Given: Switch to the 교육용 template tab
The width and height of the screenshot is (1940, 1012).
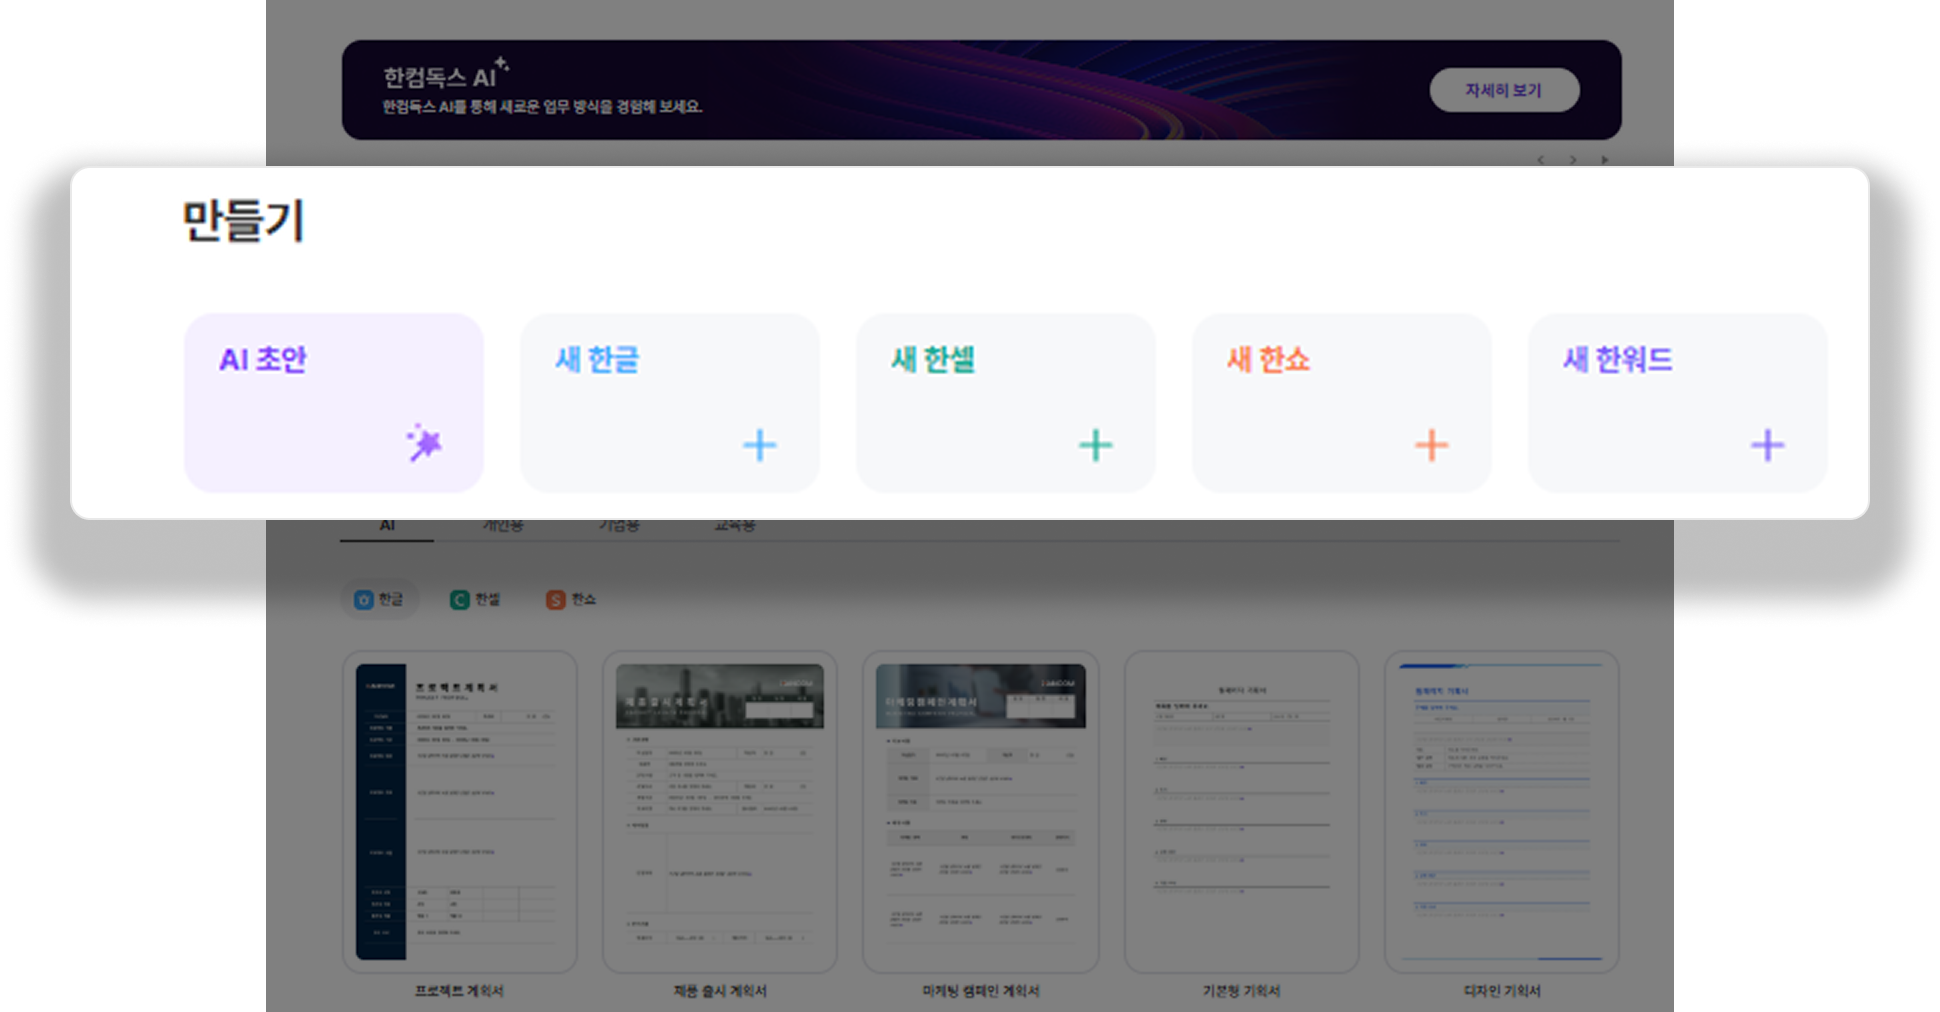Looking at the screenshot, I should [x=735, y=526].
